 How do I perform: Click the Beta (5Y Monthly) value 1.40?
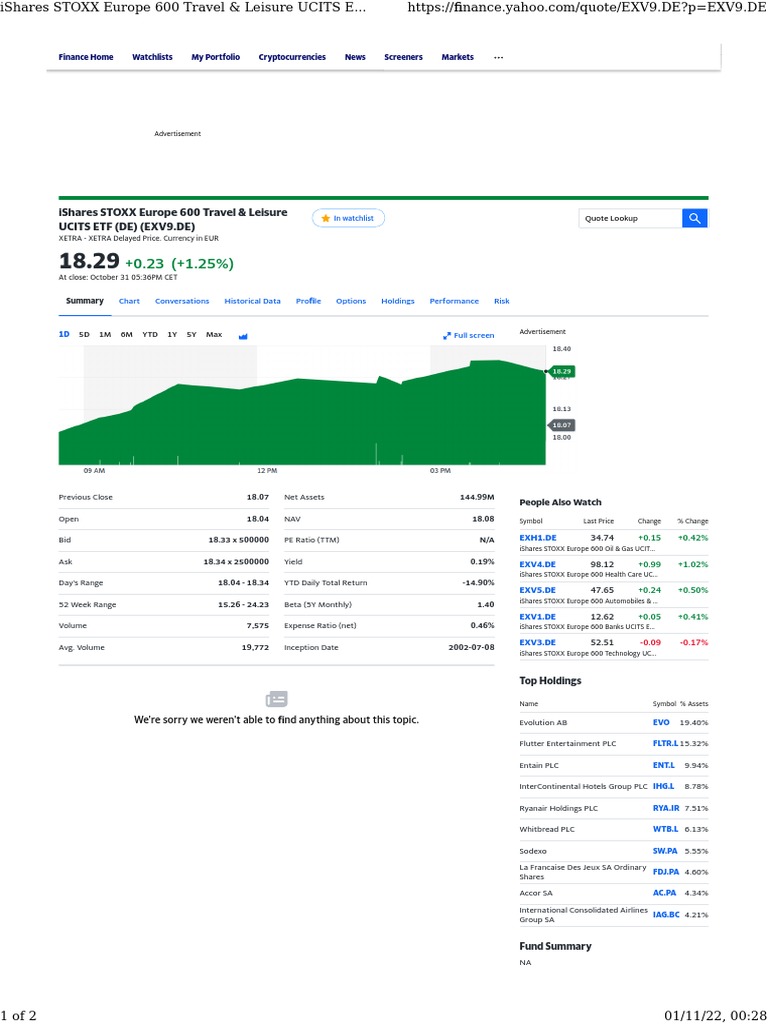485,605
